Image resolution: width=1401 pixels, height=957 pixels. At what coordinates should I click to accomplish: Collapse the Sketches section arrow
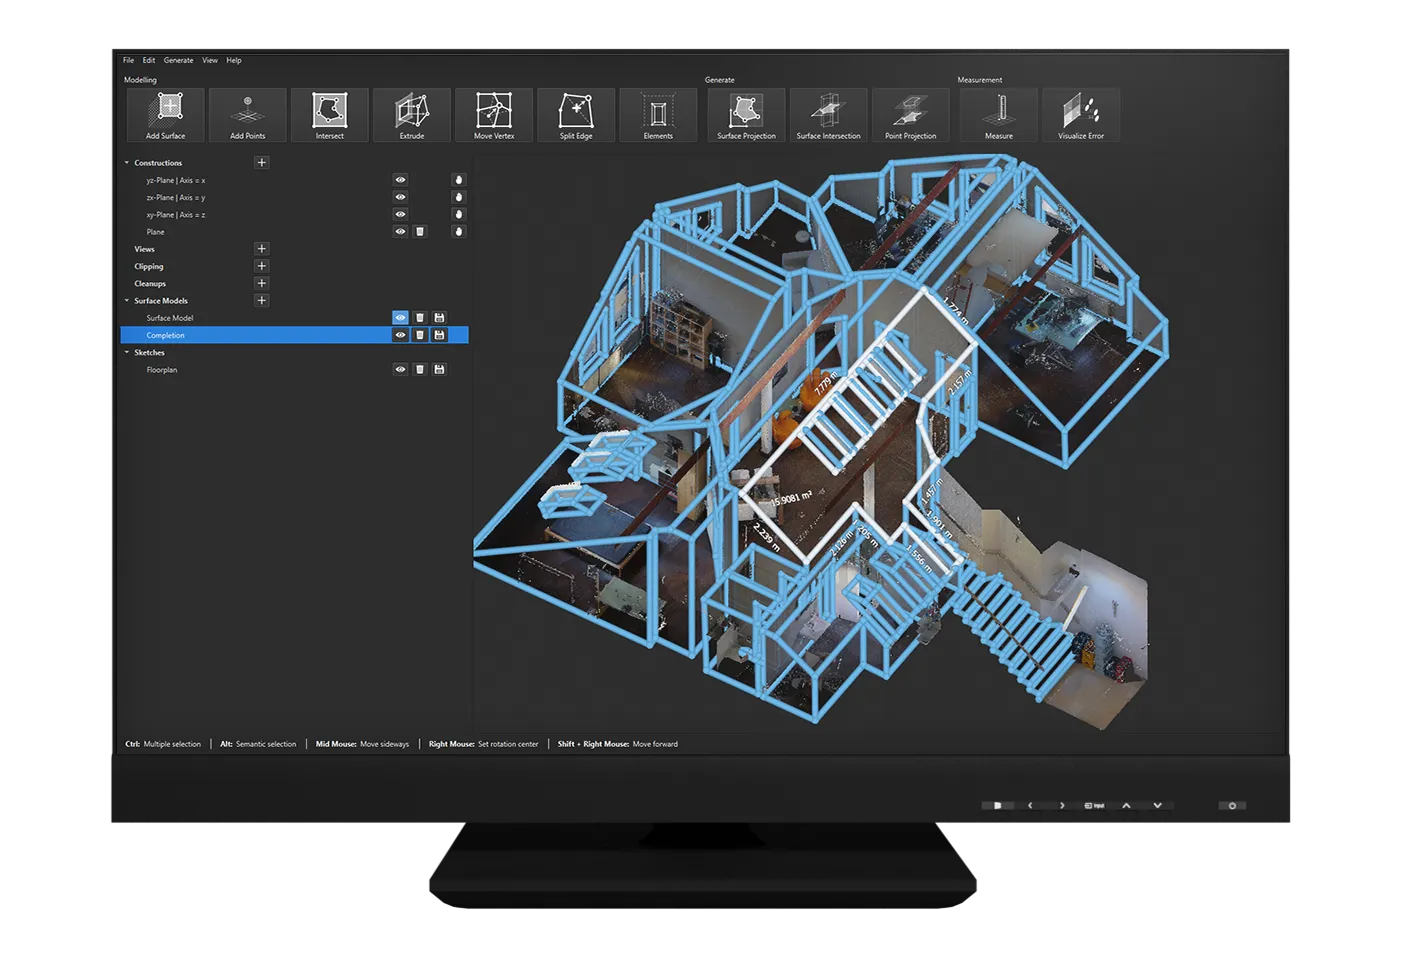tap(127, 353)
